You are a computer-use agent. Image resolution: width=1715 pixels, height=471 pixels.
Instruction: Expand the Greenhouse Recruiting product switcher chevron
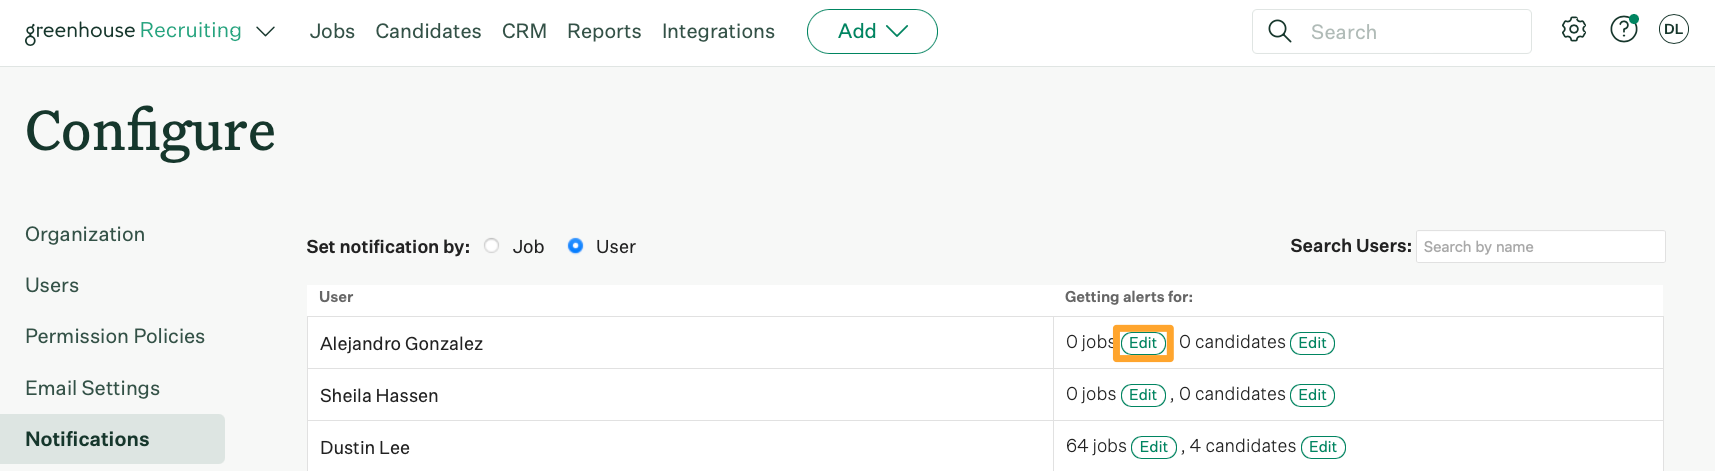tap(266, 32)
